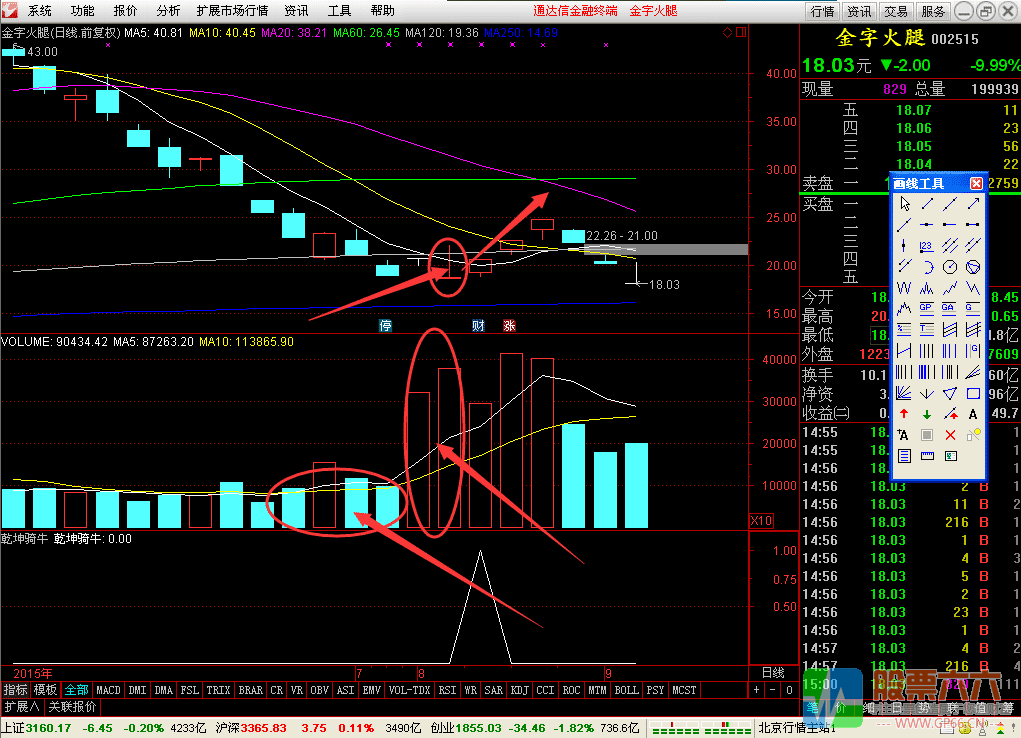The image size is (1021, 738).
Task: Select the 123 price label tool
Action: click(927, 246)
